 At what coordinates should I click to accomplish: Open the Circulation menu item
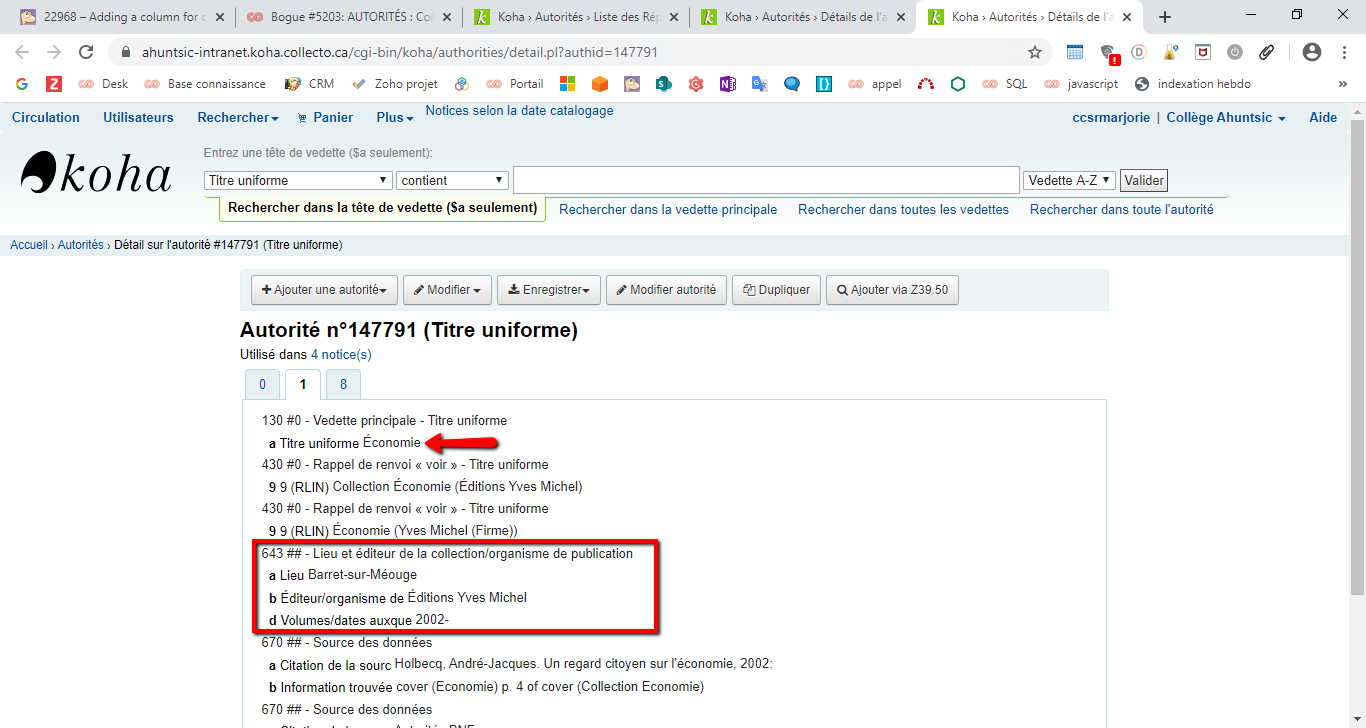click(46, 118)
